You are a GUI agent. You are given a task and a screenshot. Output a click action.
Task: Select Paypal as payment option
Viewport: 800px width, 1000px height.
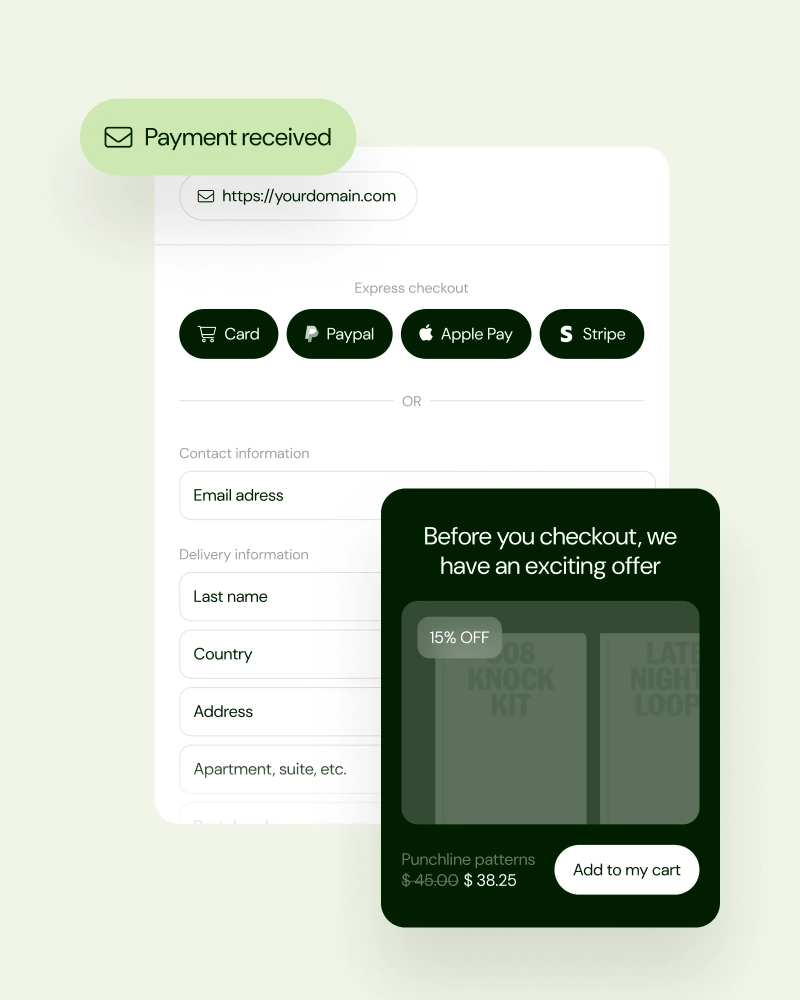[x=339, y=334]
